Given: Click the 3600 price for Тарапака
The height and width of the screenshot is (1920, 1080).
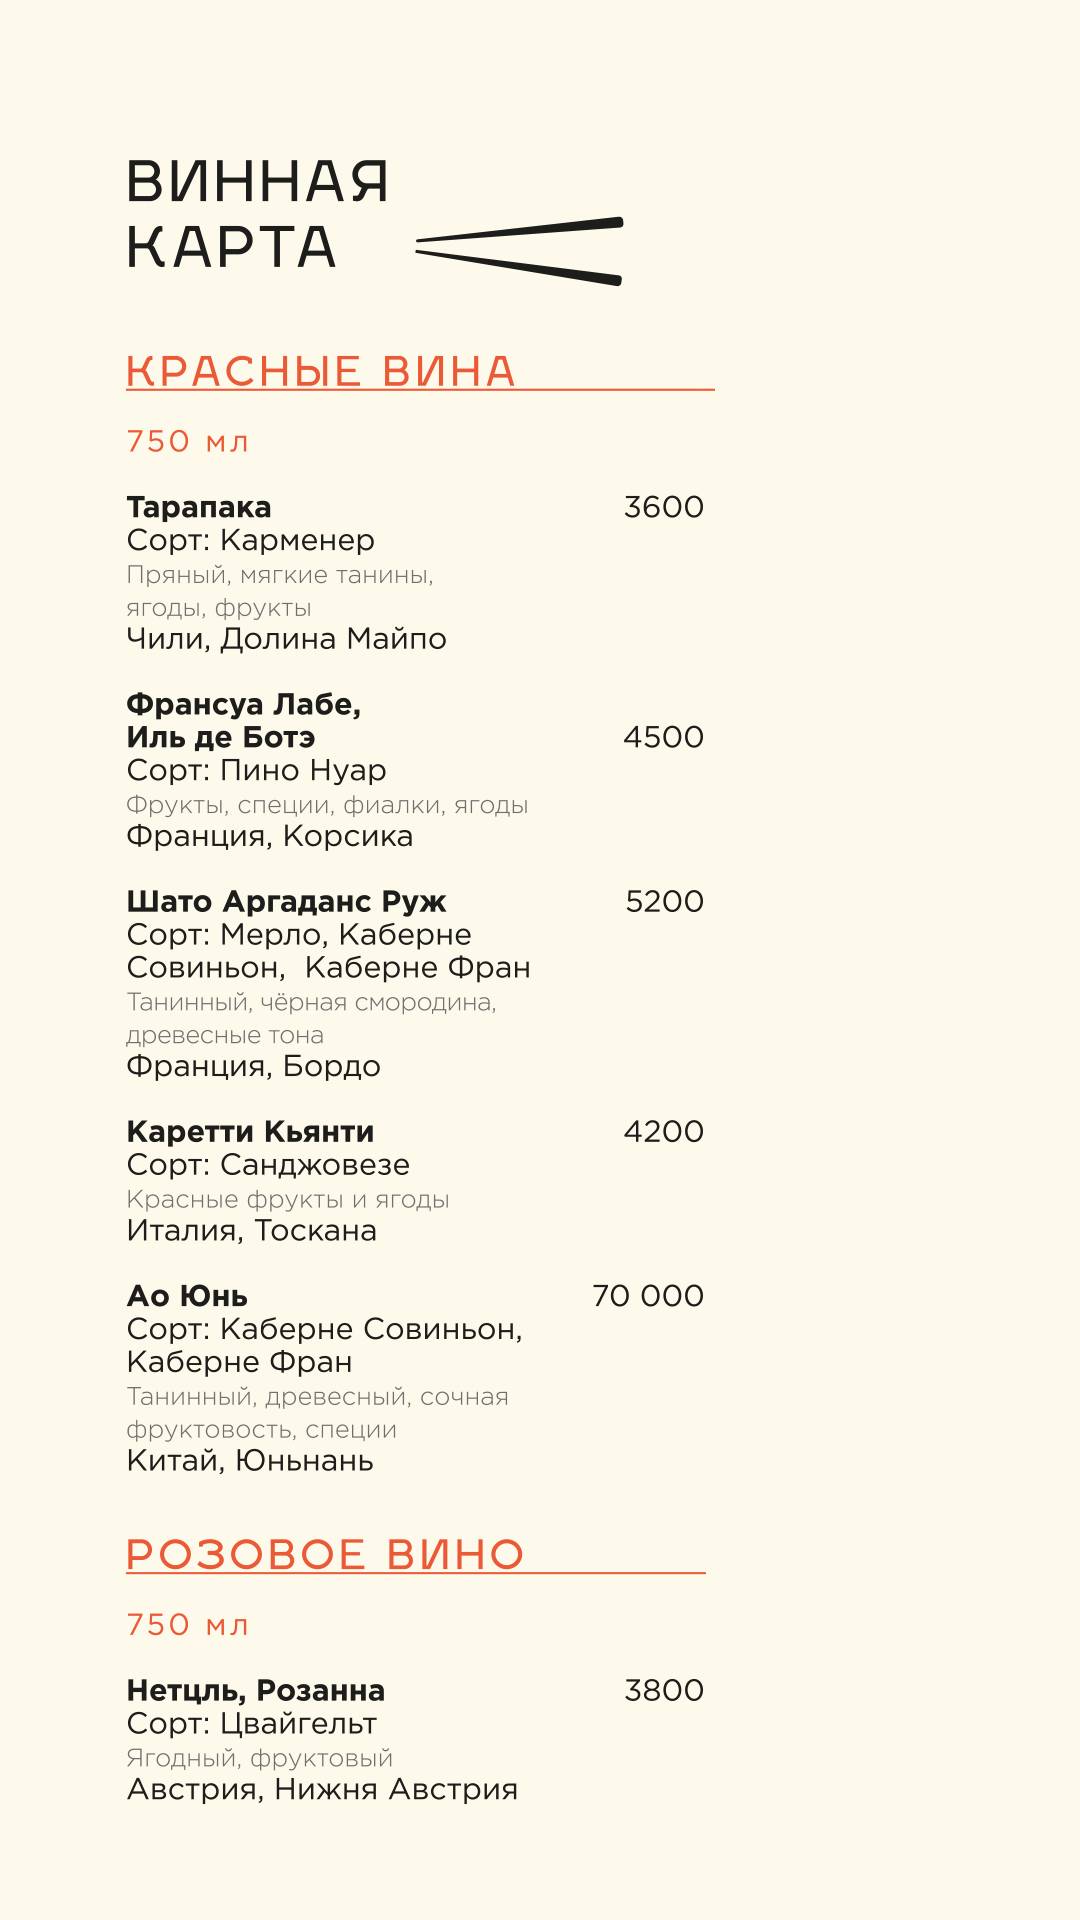Looking at the screenshot, I should tap(664, 507).
